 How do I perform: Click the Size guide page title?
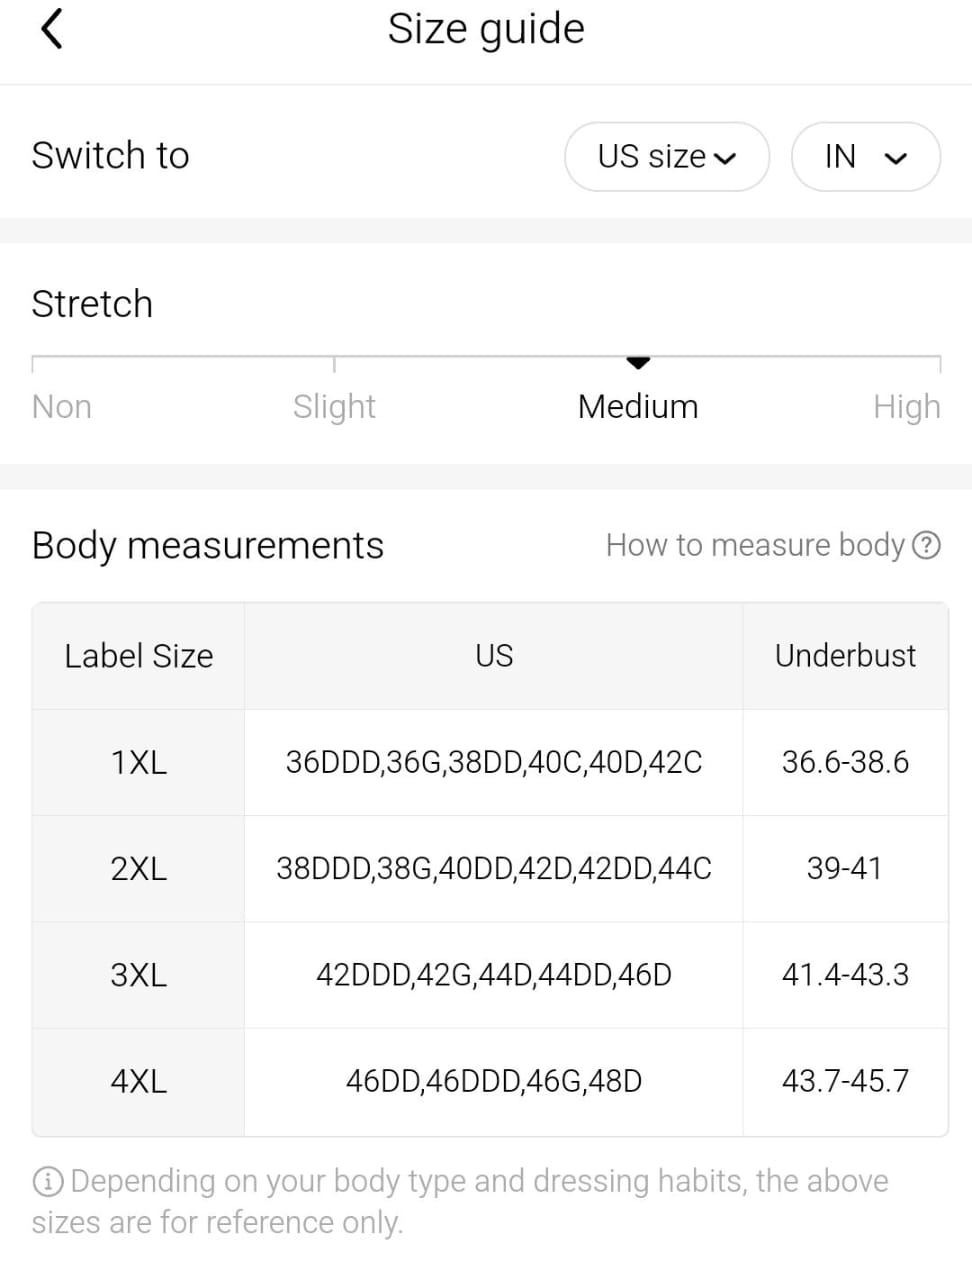486,29
